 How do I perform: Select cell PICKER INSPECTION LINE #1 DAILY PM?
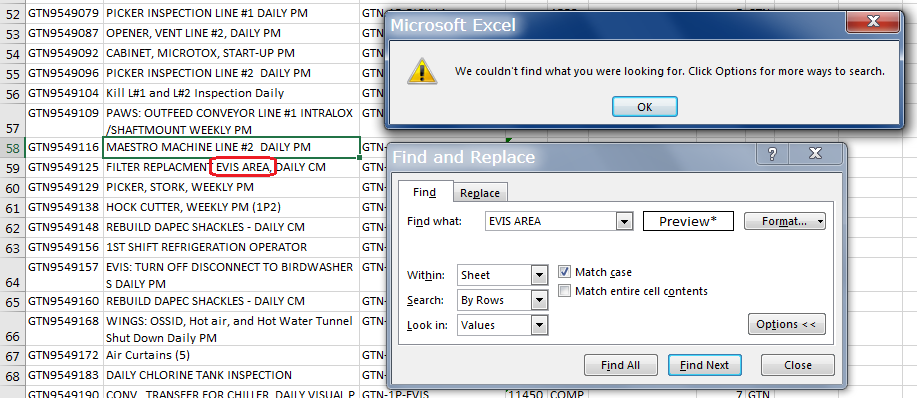coord(231,13)
